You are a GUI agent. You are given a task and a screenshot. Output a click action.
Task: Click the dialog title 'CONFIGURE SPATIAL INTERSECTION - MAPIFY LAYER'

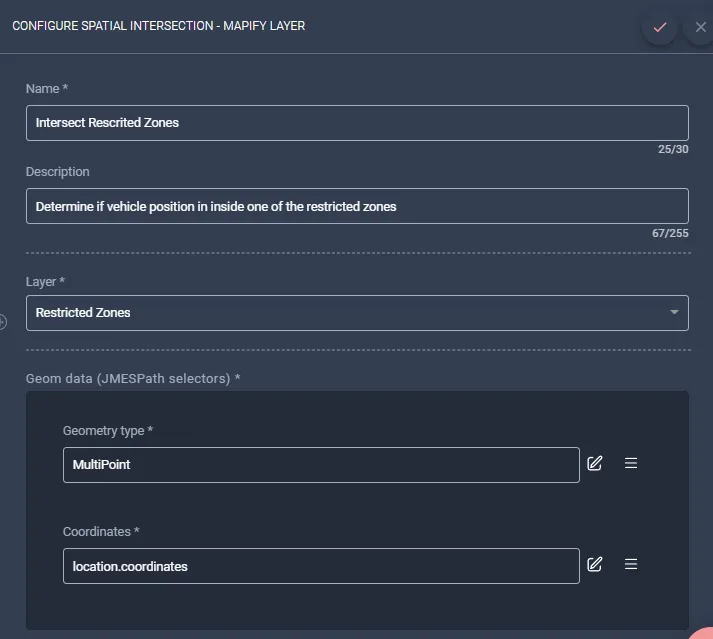click(159, 26)
